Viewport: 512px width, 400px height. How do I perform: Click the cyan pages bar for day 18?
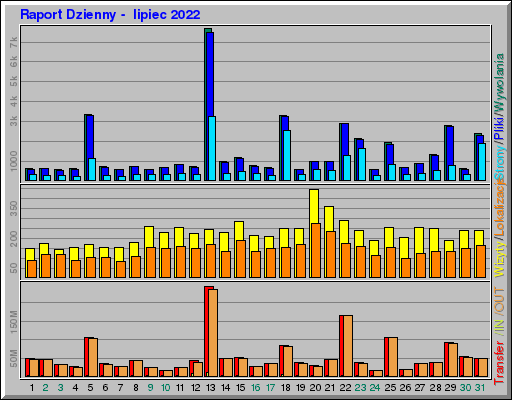[x=287, y=155]
